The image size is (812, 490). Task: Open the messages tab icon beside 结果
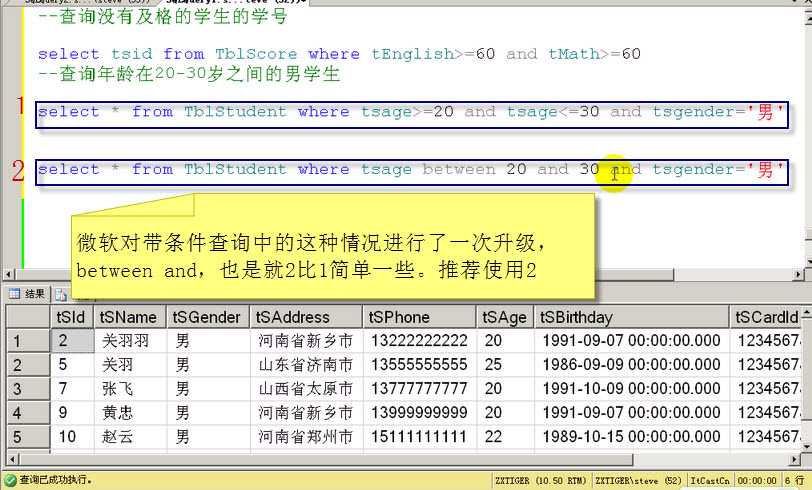tap(61, 295)
